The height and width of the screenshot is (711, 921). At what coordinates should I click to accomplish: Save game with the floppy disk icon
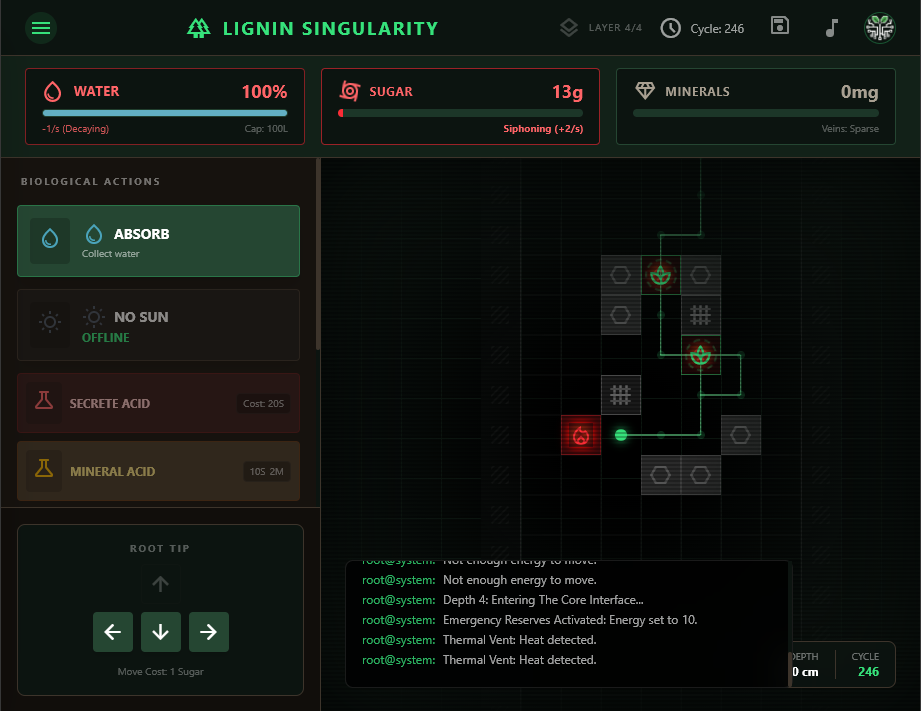tap(779, 26)
